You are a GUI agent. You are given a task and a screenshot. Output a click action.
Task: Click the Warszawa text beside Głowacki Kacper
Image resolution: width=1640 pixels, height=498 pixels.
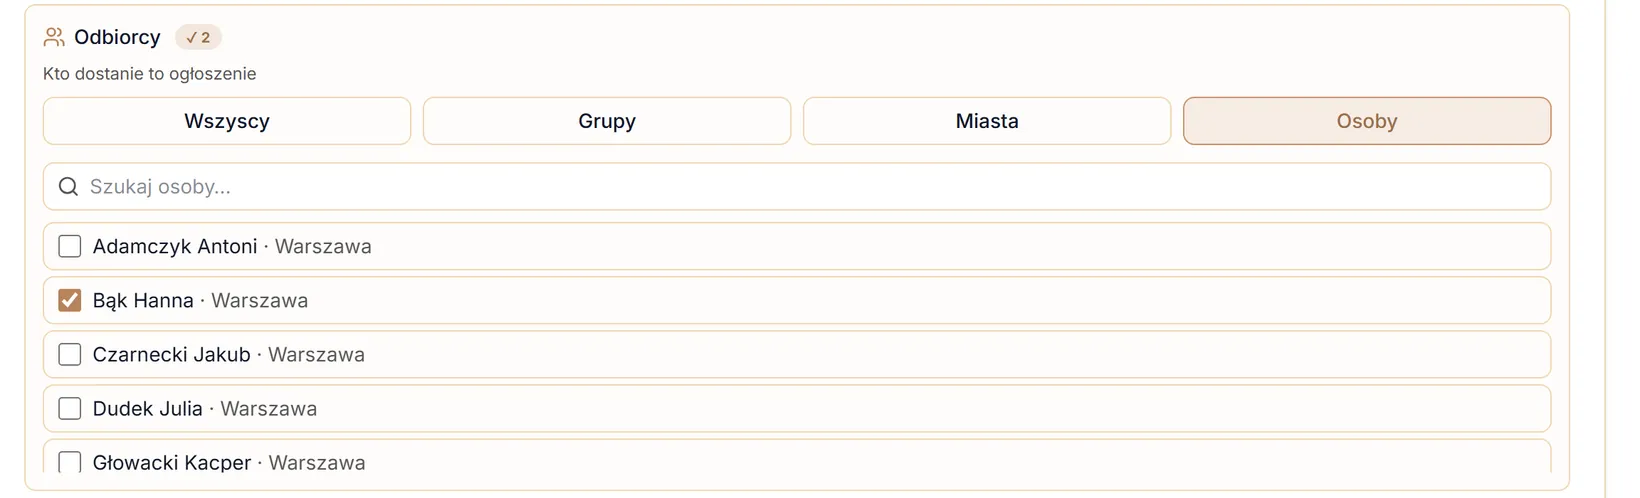[x=317, y=462]
